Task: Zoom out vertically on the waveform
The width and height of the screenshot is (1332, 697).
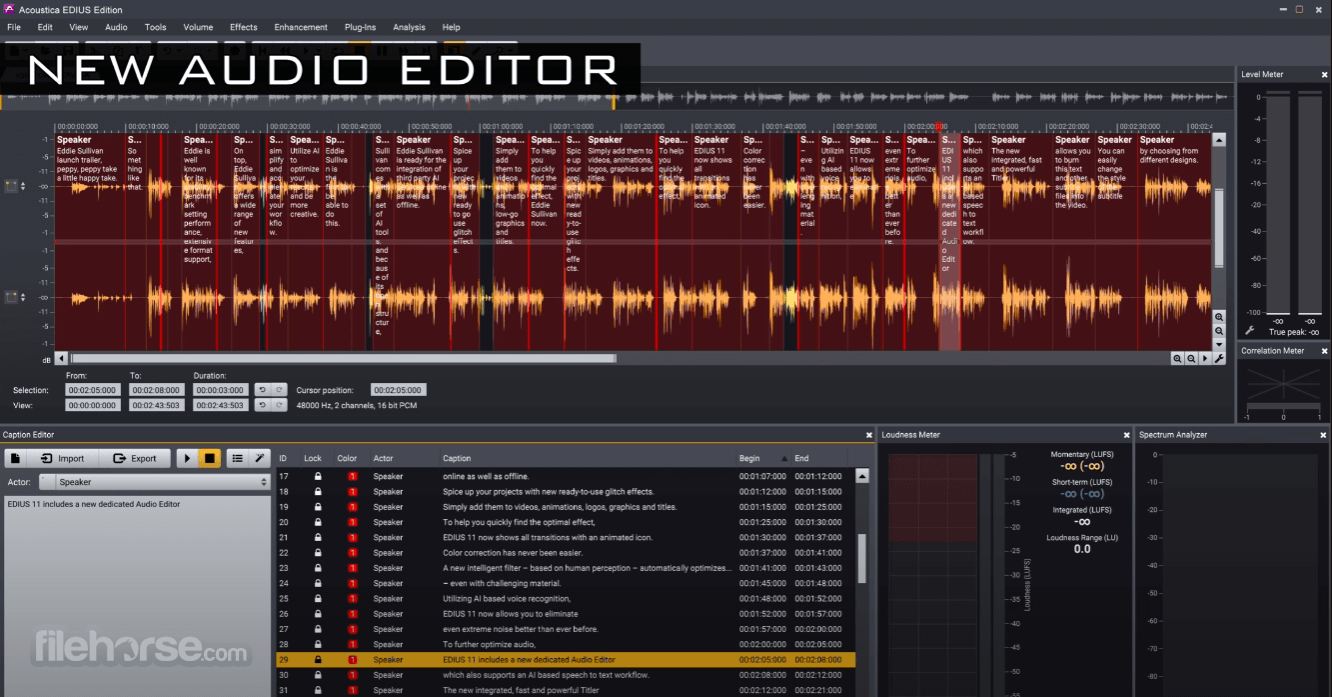Action: tap(1219, 331)
